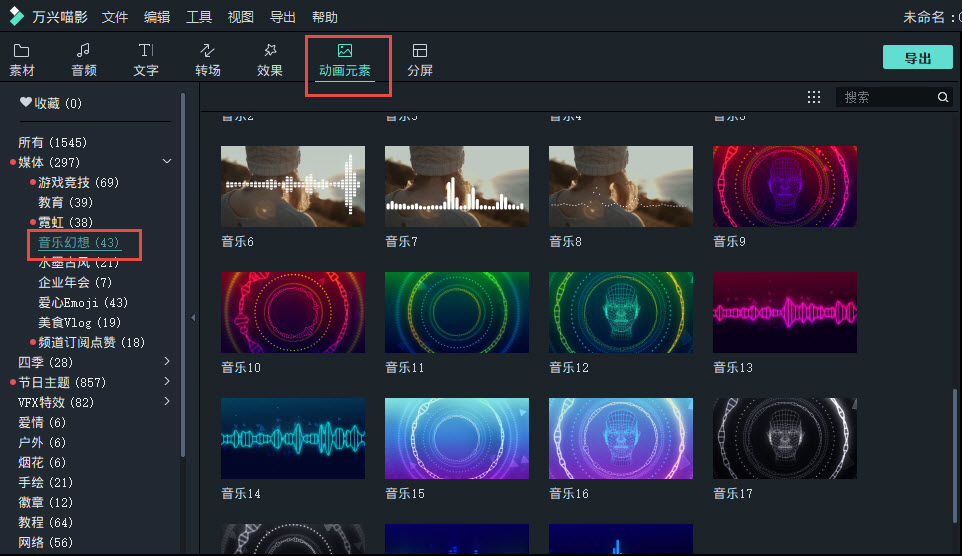Select the 音乐8 thumbnail
The height and width of the screenshot is (556, 962).
[621, 187]
